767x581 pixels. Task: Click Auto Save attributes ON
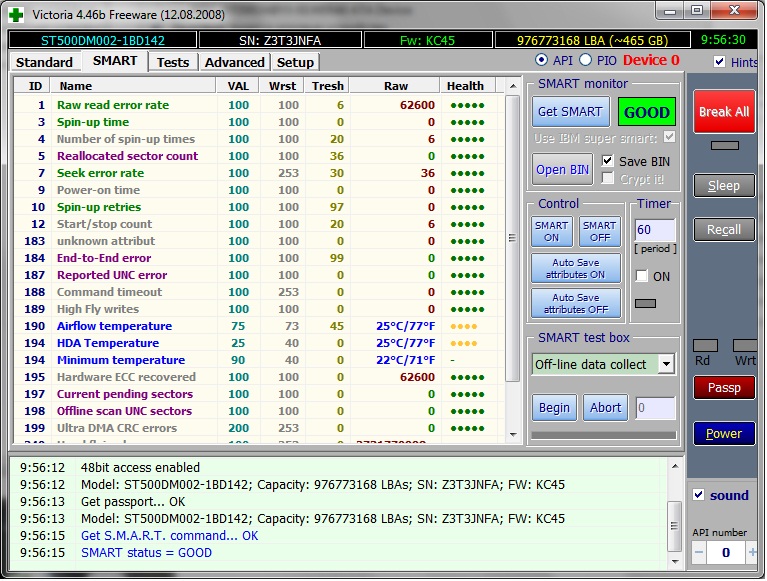pyautogui.click(x=576, y=268)
